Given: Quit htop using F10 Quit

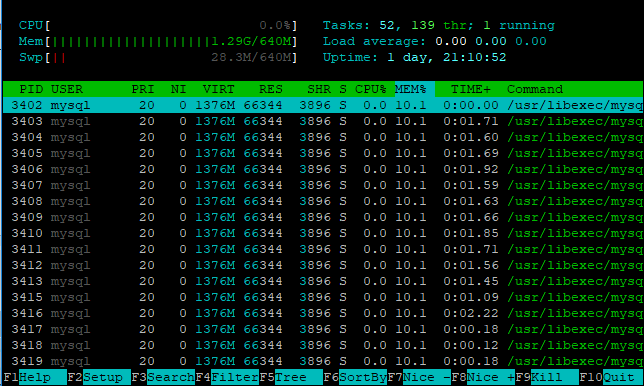Looking at the screenshot, I should coord(611,377).
